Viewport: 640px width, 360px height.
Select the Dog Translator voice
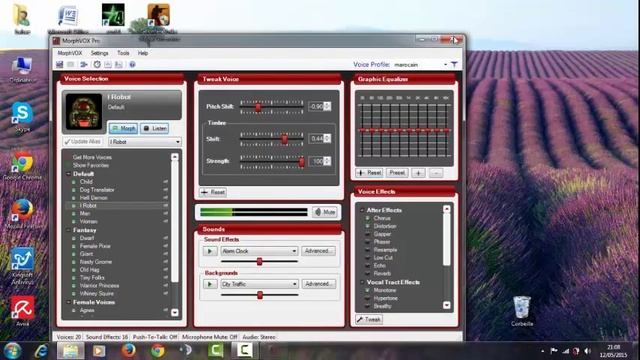[x=97, y=190]
